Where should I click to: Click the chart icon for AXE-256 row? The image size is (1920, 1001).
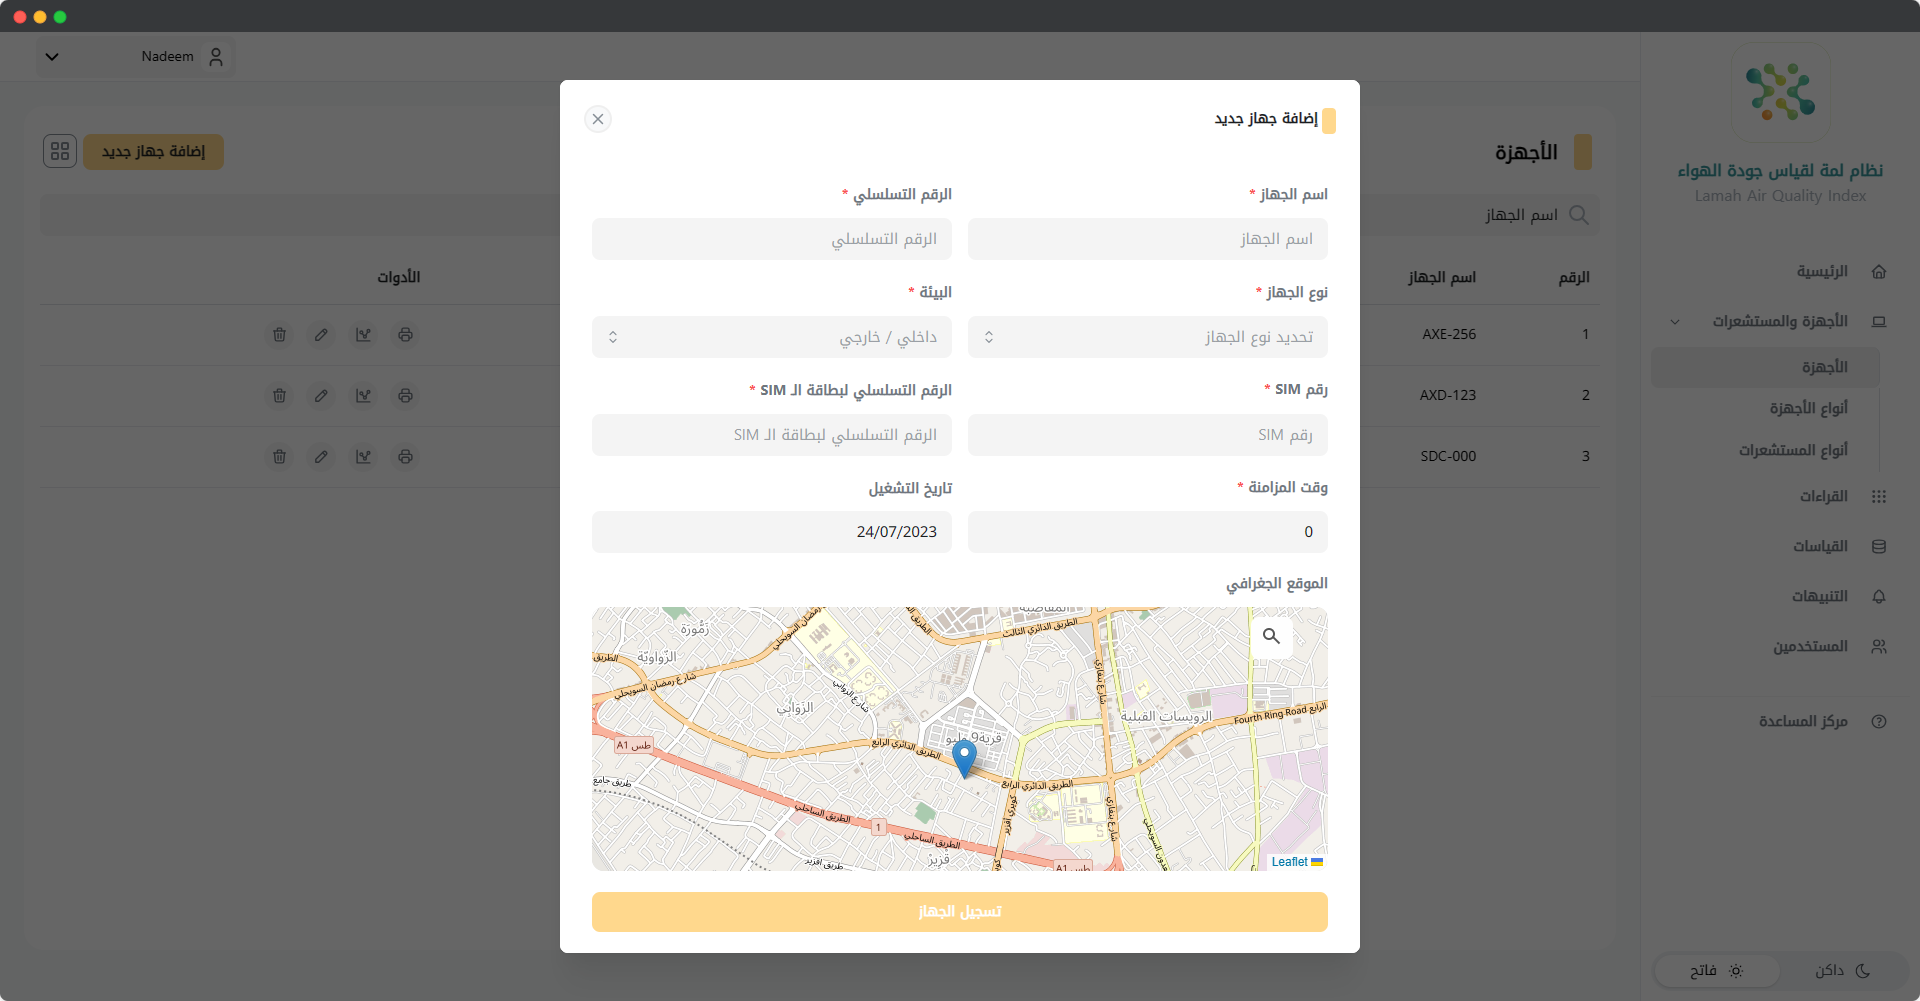tap(363, 335)
